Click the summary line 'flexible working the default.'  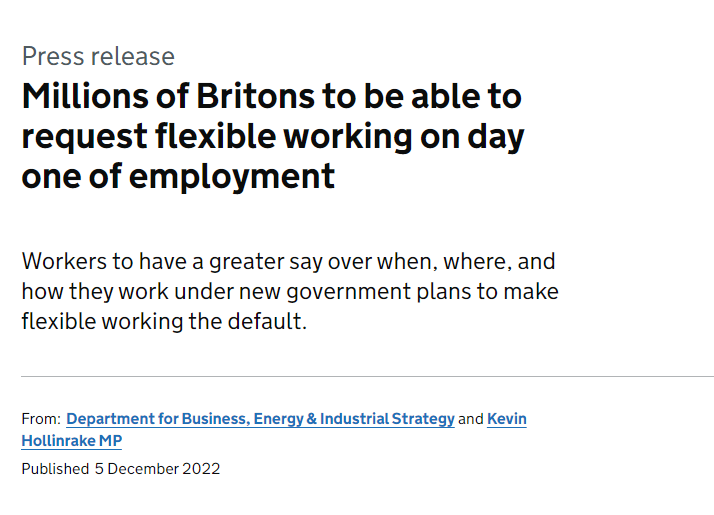pyautogui.click(x=164, y=321)
